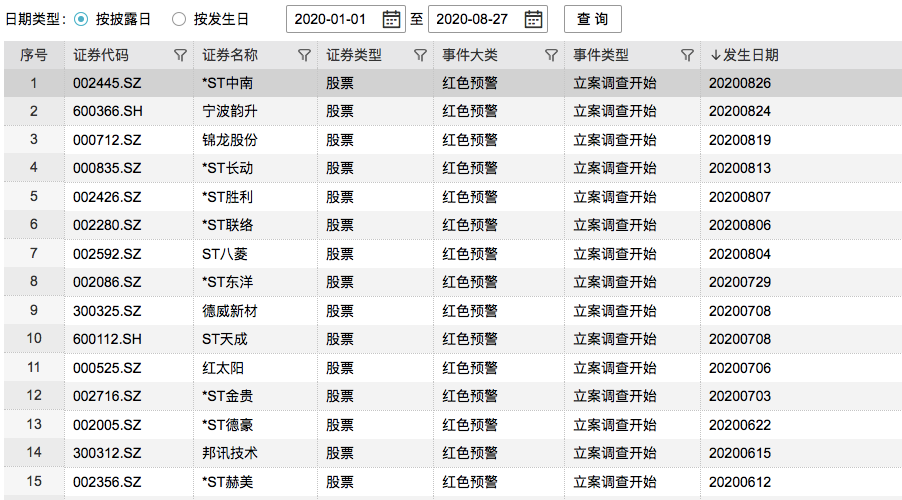The height and width of the screenshot is (500, 902).
Task: Select stock code 002716.SZ
Action: [x=107, y=396]
